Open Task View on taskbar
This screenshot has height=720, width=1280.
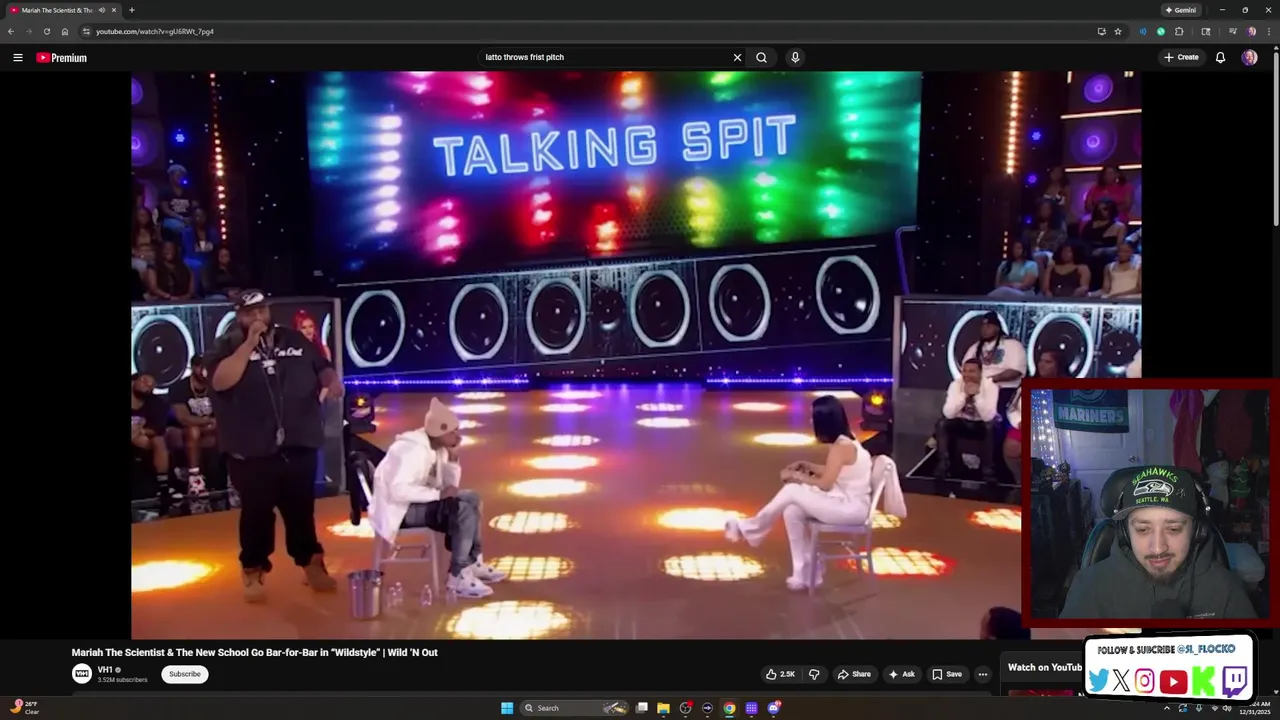642,708
